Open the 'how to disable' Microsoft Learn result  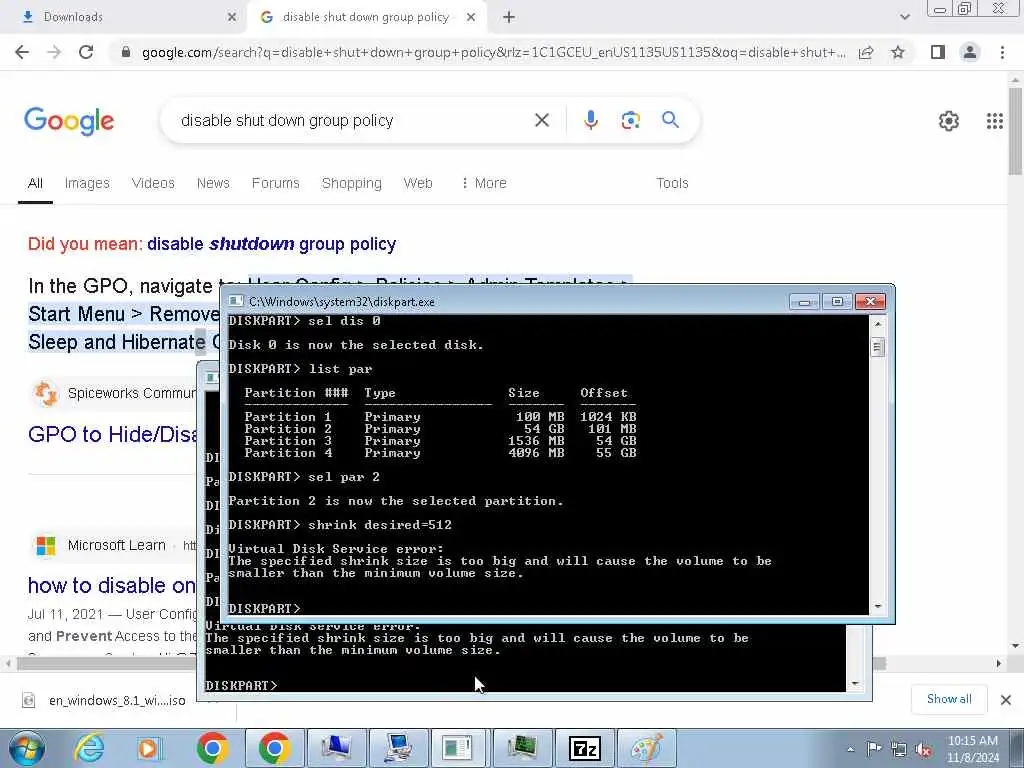pos(112,586)
